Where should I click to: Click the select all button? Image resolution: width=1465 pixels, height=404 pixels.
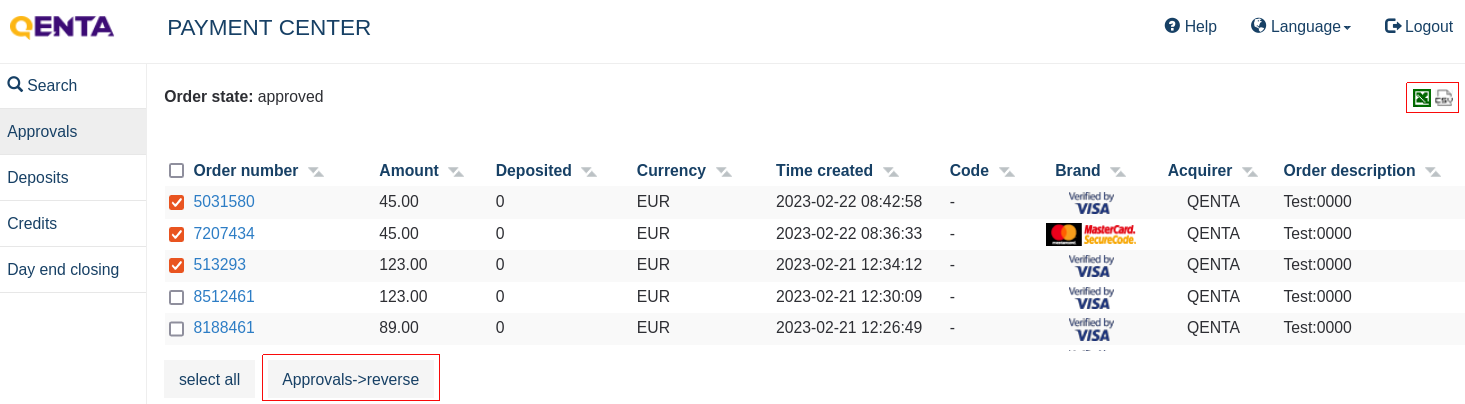(210, 380)
